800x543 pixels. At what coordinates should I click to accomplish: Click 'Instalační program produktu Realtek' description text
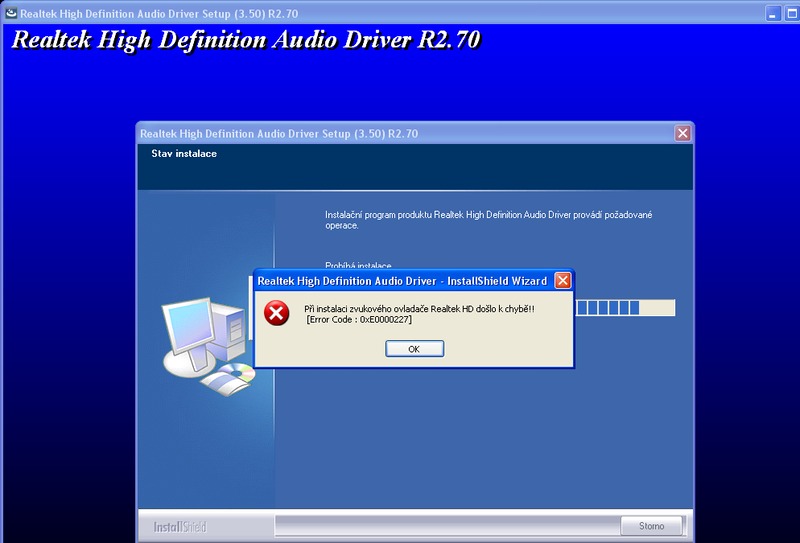pos(488,220)
